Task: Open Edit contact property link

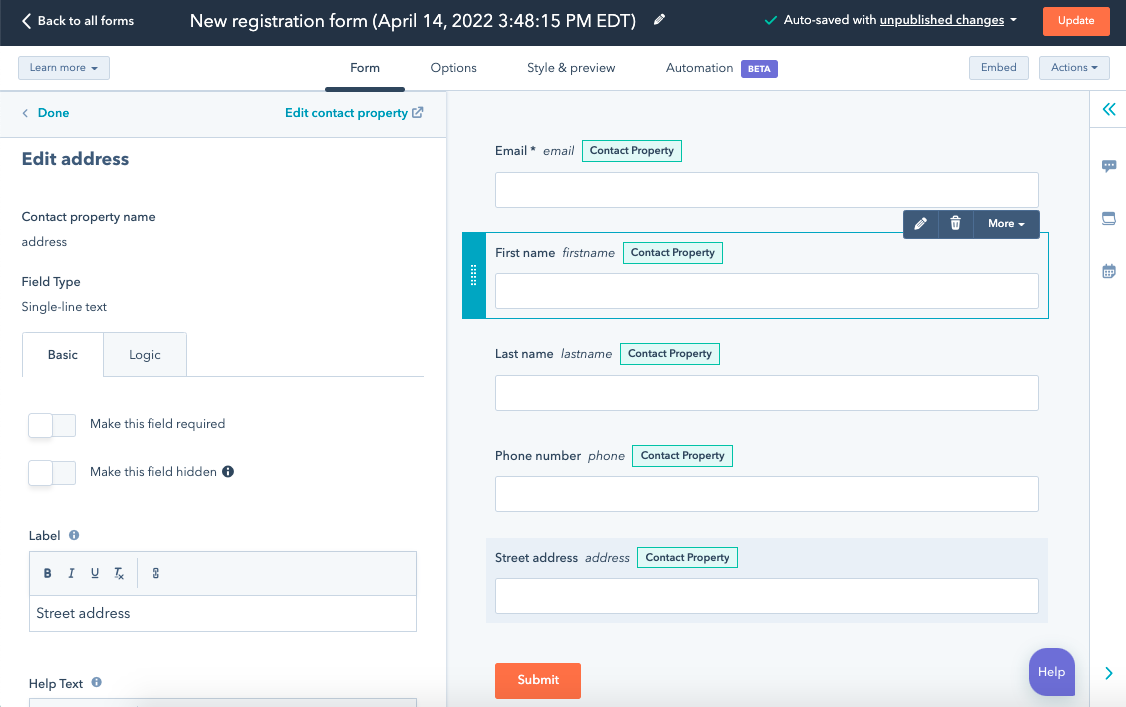Action: pyautogui.click(x=346, y=113)
